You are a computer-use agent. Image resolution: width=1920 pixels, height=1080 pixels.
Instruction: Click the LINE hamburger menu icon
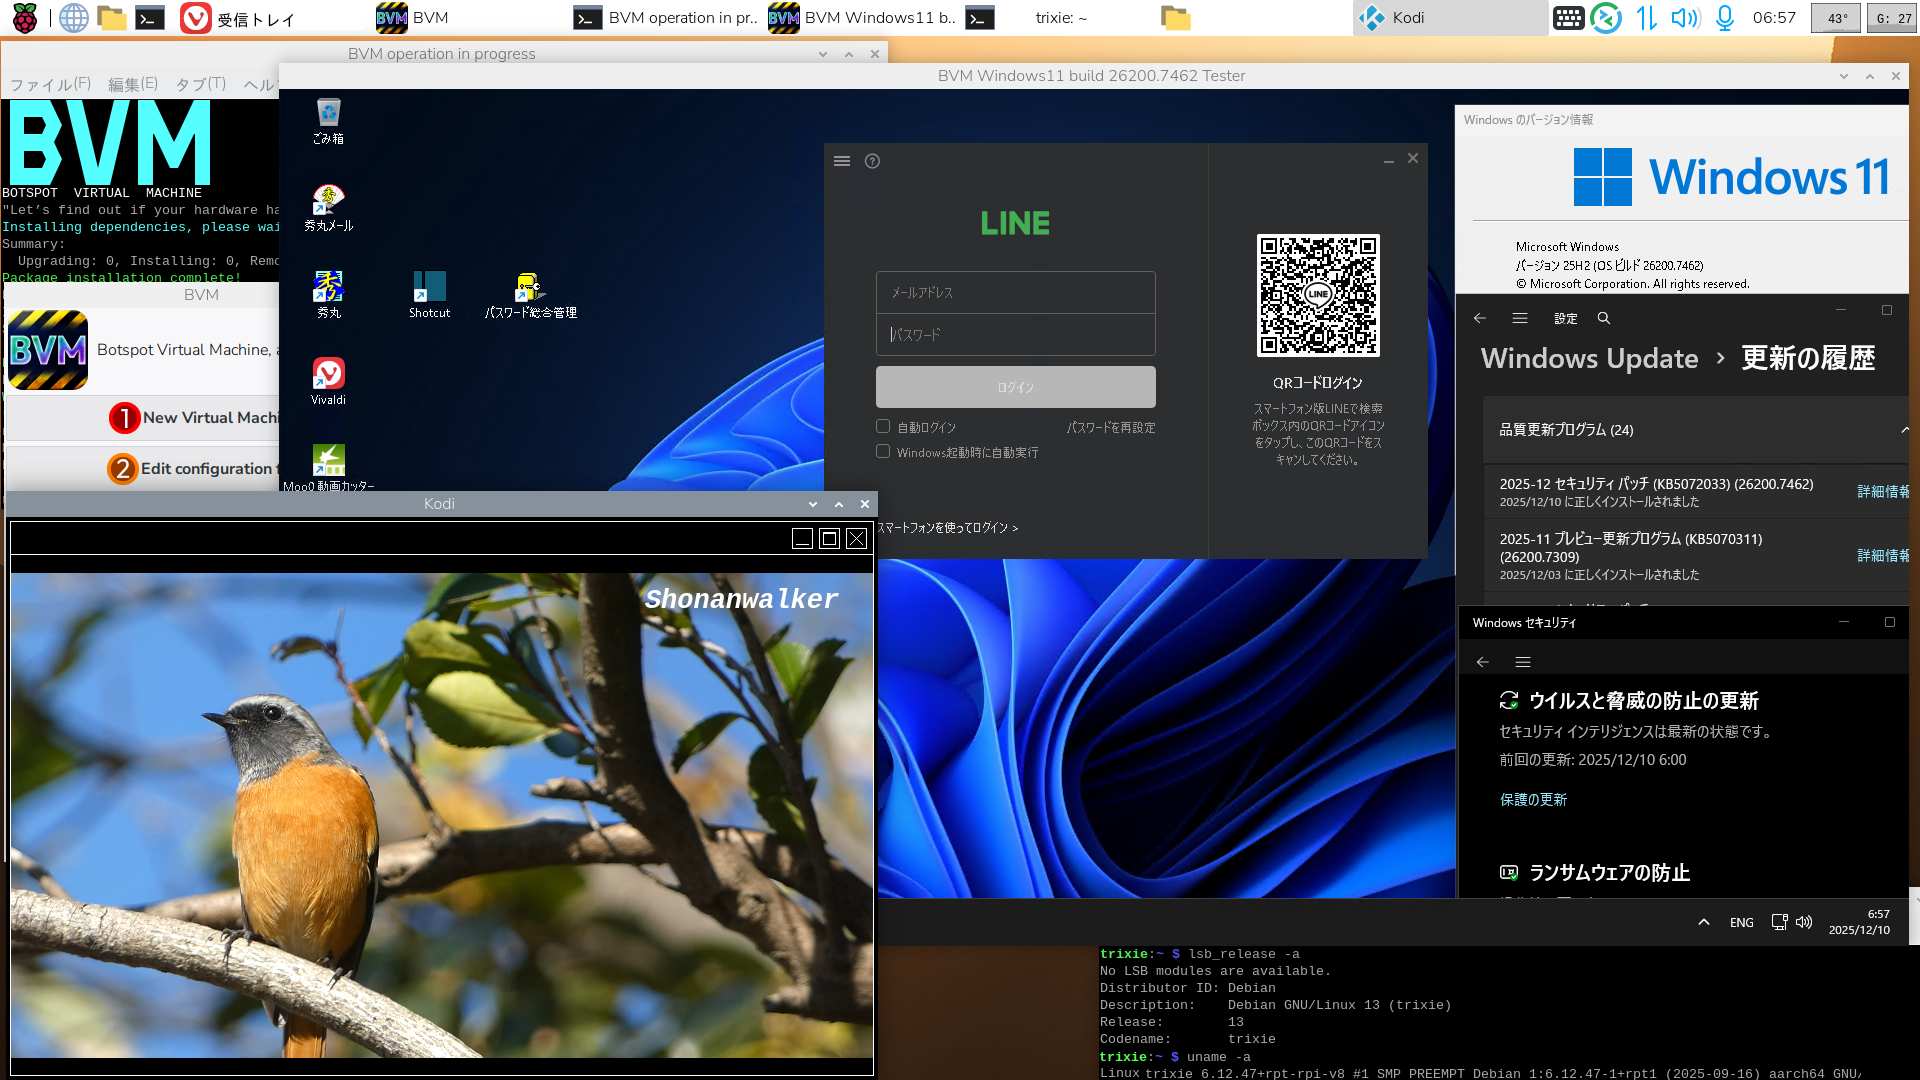pos(842,161)
